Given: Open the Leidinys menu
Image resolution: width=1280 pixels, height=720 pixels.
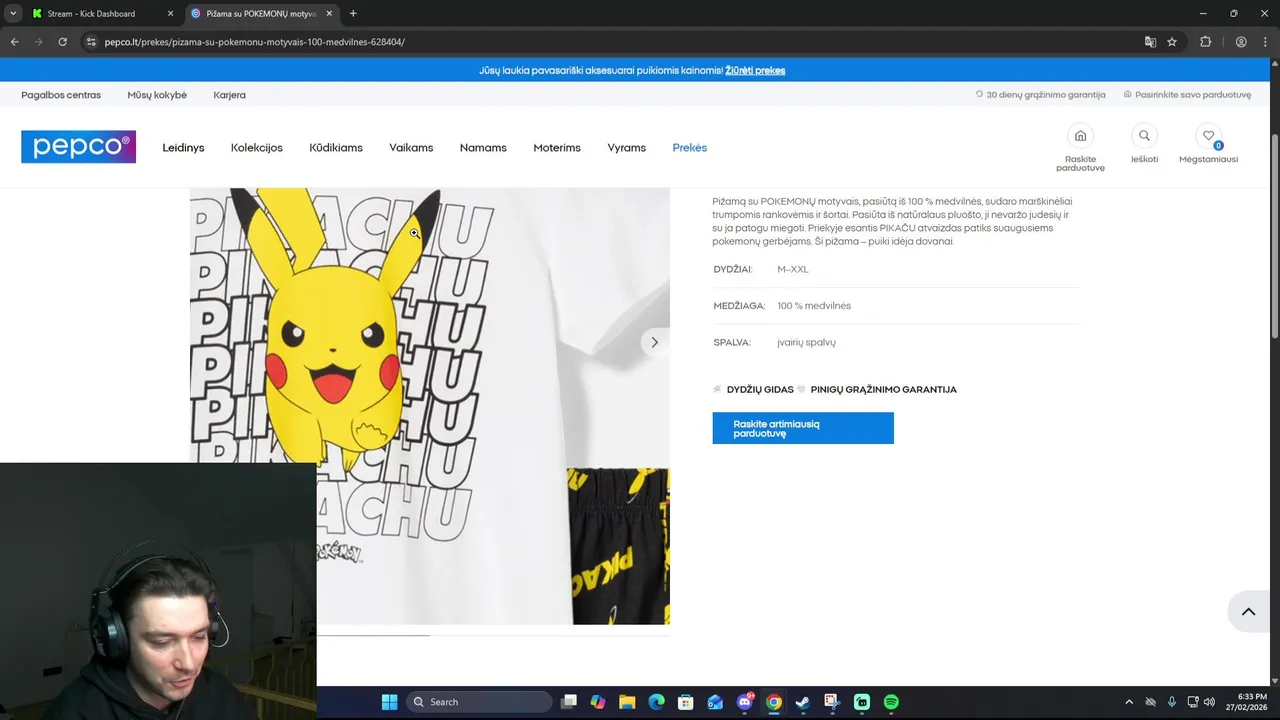Looking at the screenshot, I should [x=183, y=148].
